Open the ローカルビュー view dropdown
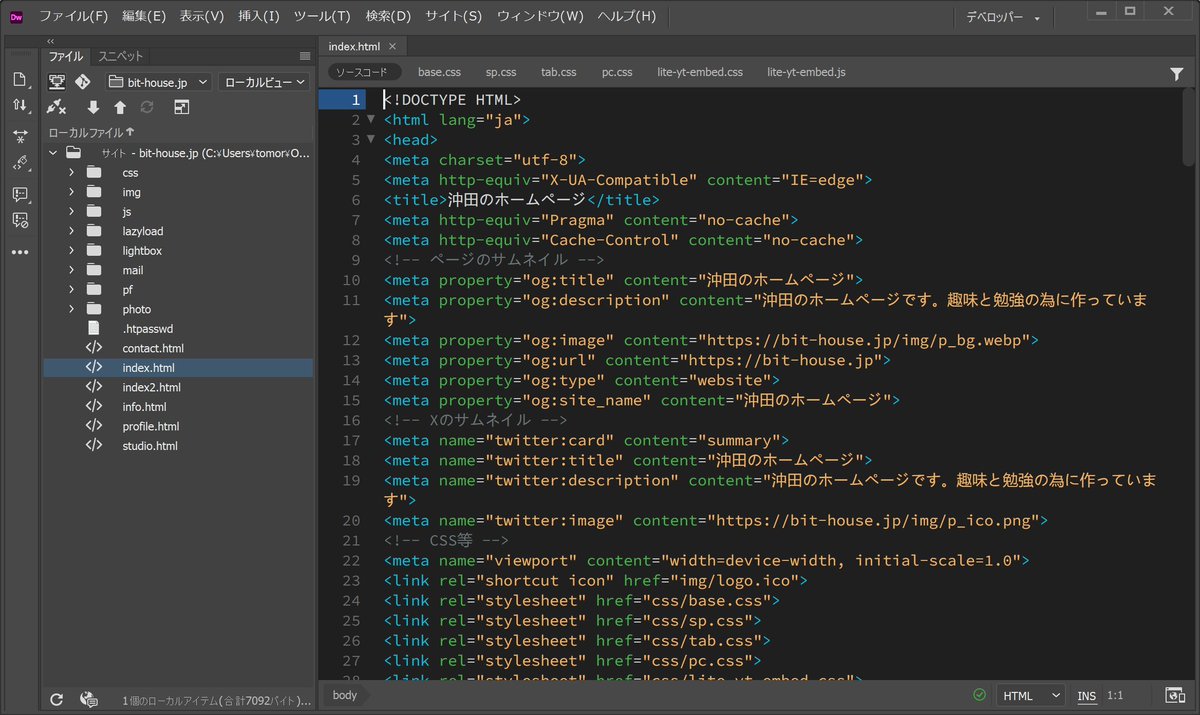Image resolution: width=1200 pixels, height=715 pixels. [x=264, y=82]
